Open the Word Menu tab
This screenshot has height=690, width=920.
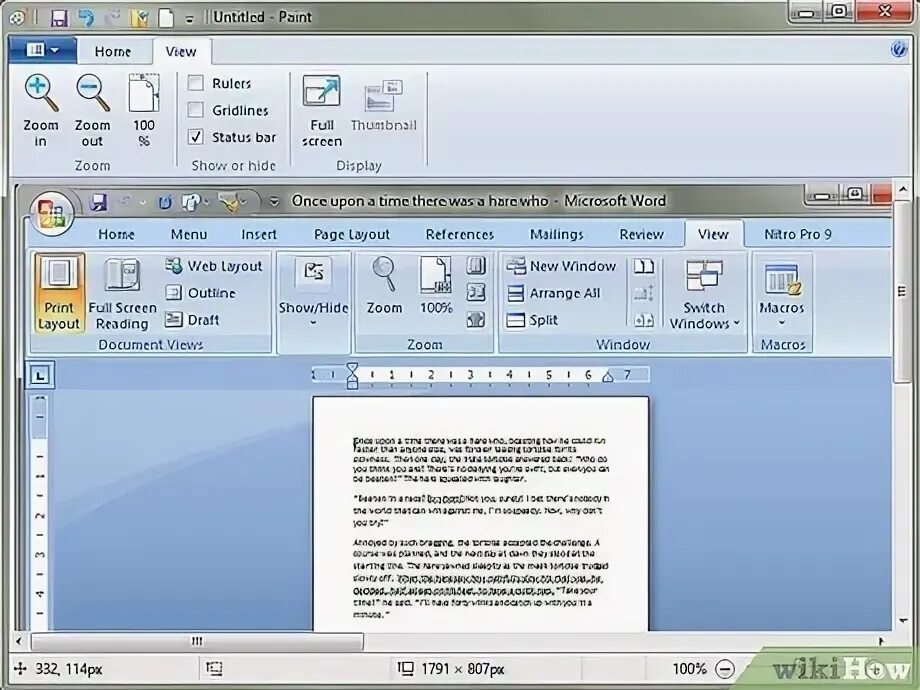click(x=189, y=235)
